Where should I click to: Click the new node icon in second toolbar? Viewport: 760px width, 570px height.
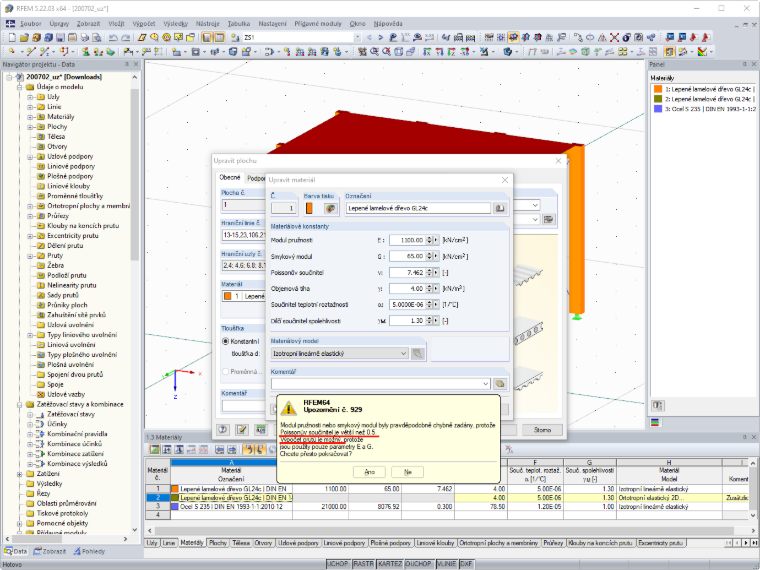(12, 51)
